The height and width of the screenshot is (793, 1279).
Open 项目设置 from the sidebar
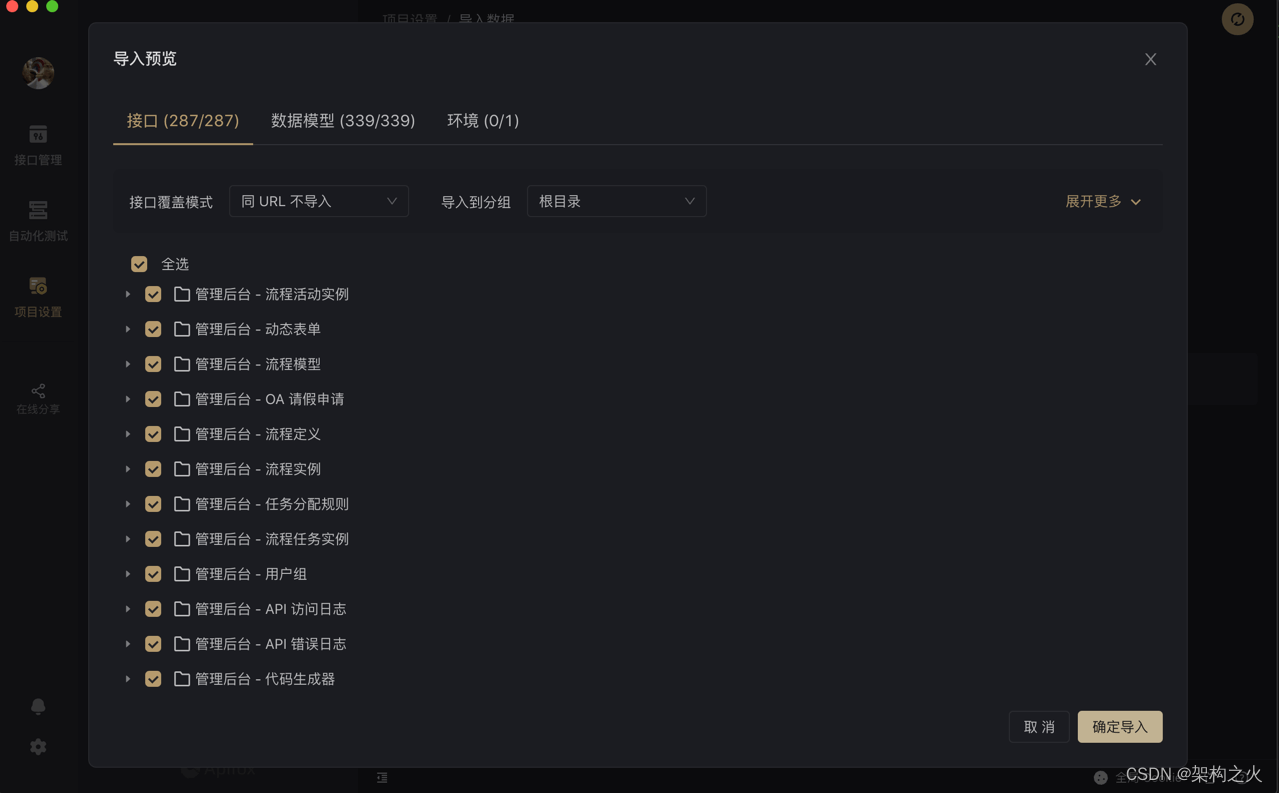tap(38, 296)
